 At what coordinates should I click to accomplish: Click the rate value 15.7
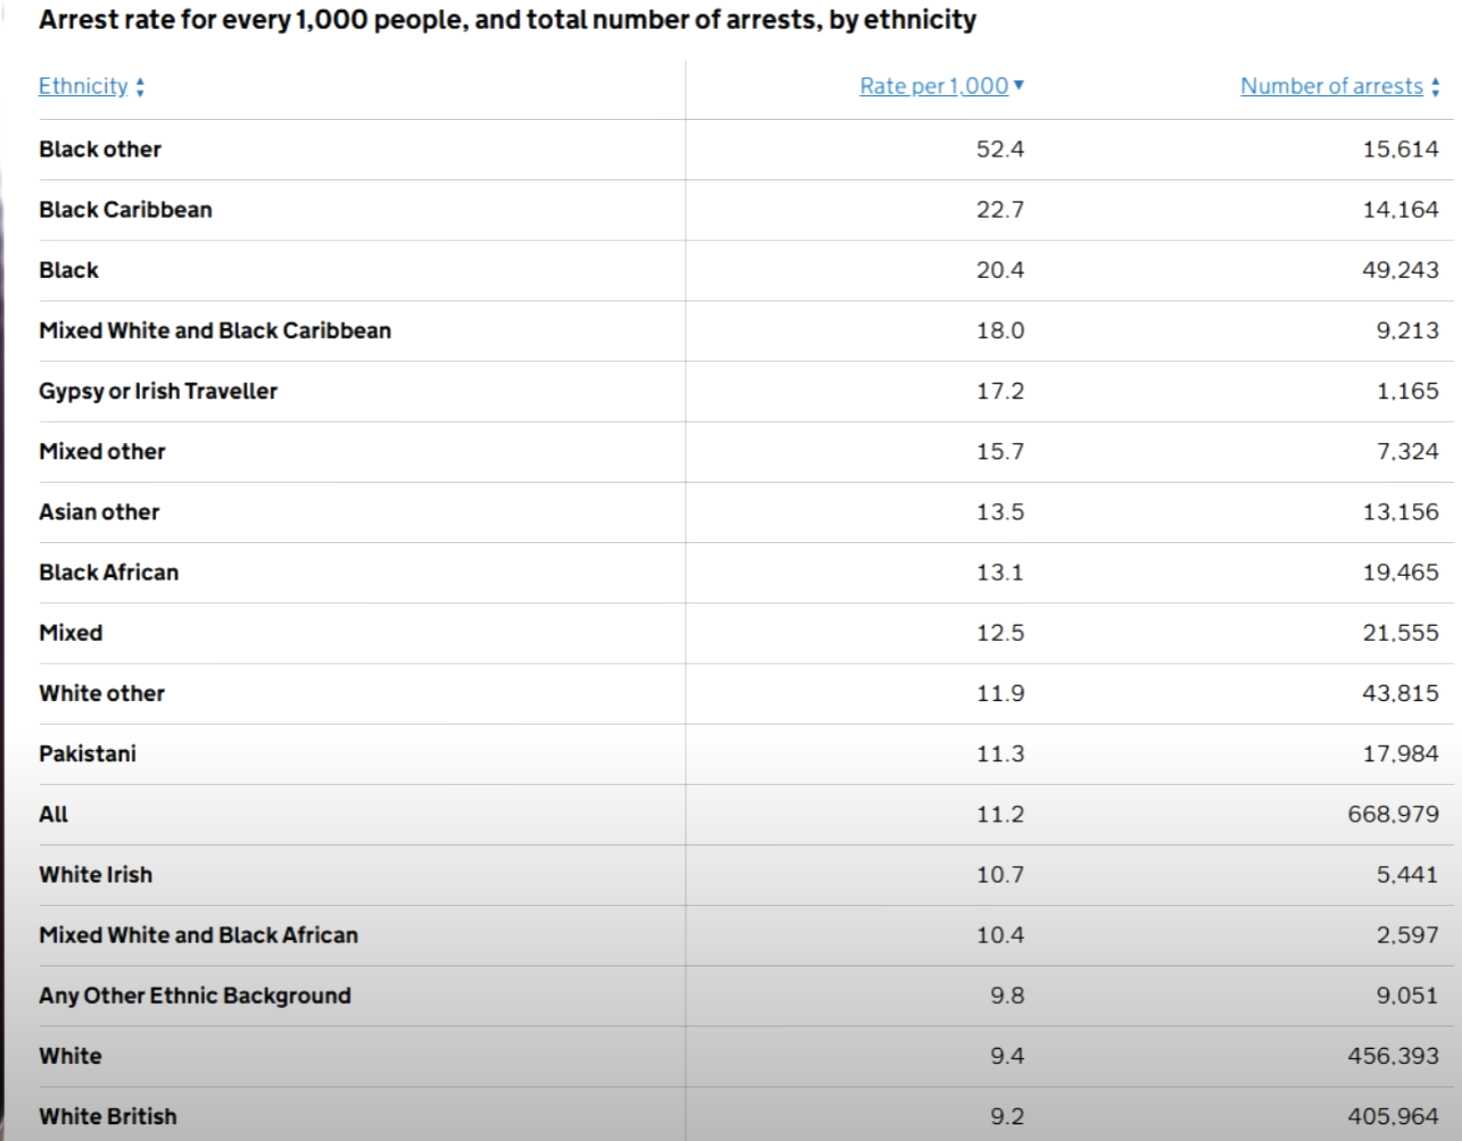coord(1000,452)
